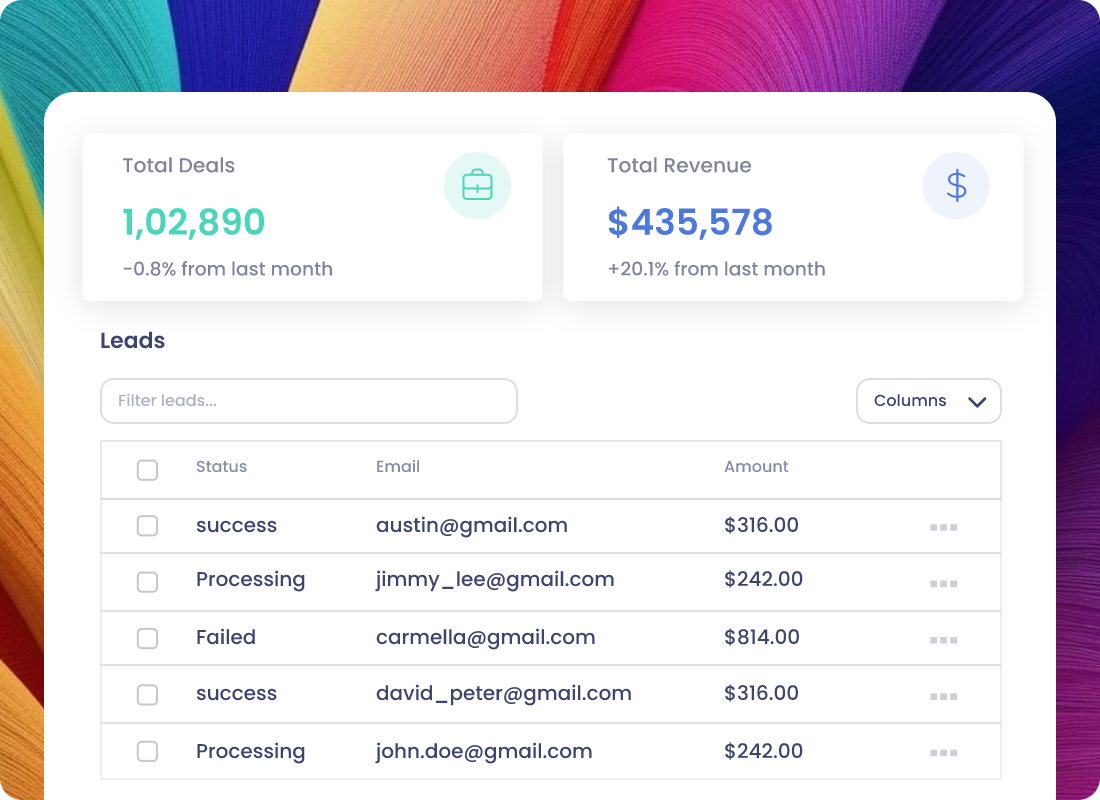Expand the Columns dropdown
The height and width of the screenshot is (800, 1100).
pos(929,401)
